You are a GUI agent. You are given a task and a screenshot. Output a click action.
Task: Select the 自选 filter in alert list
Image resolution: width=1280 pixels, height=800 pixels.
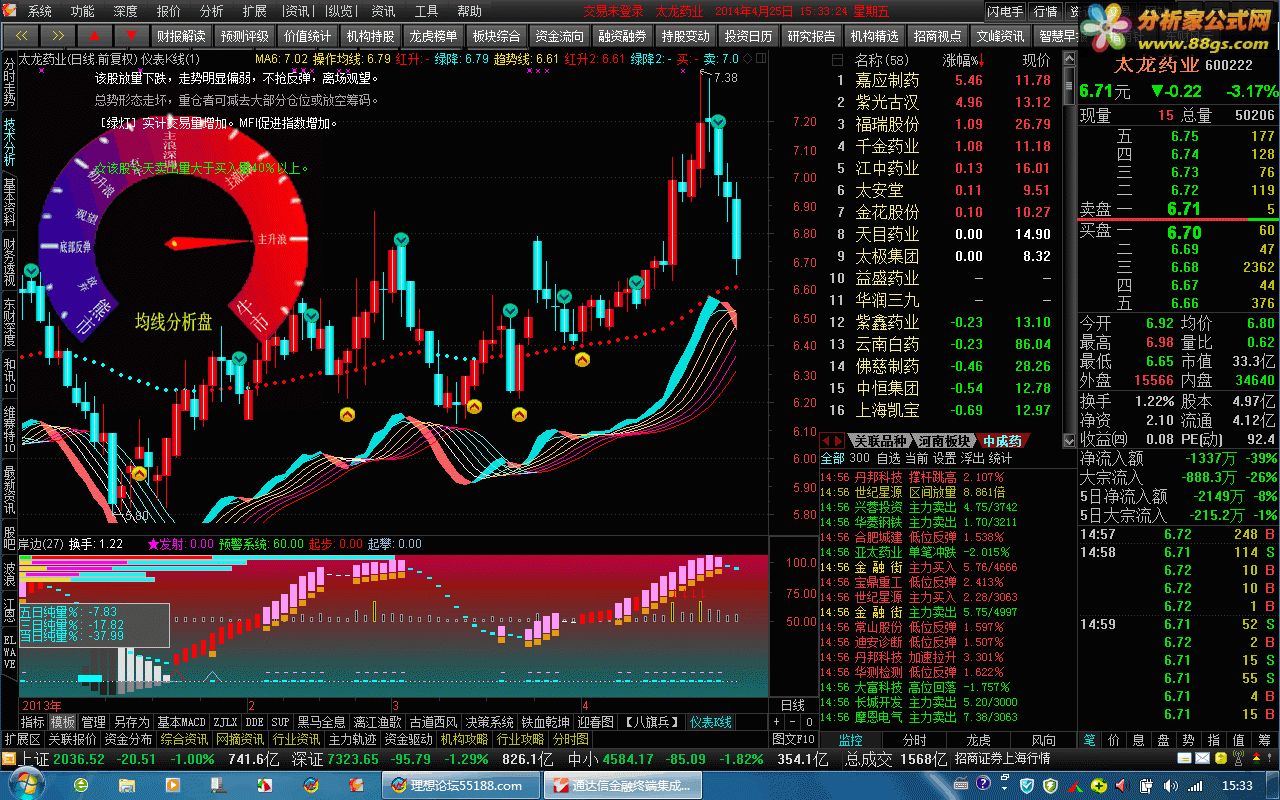tap(888, 458)
